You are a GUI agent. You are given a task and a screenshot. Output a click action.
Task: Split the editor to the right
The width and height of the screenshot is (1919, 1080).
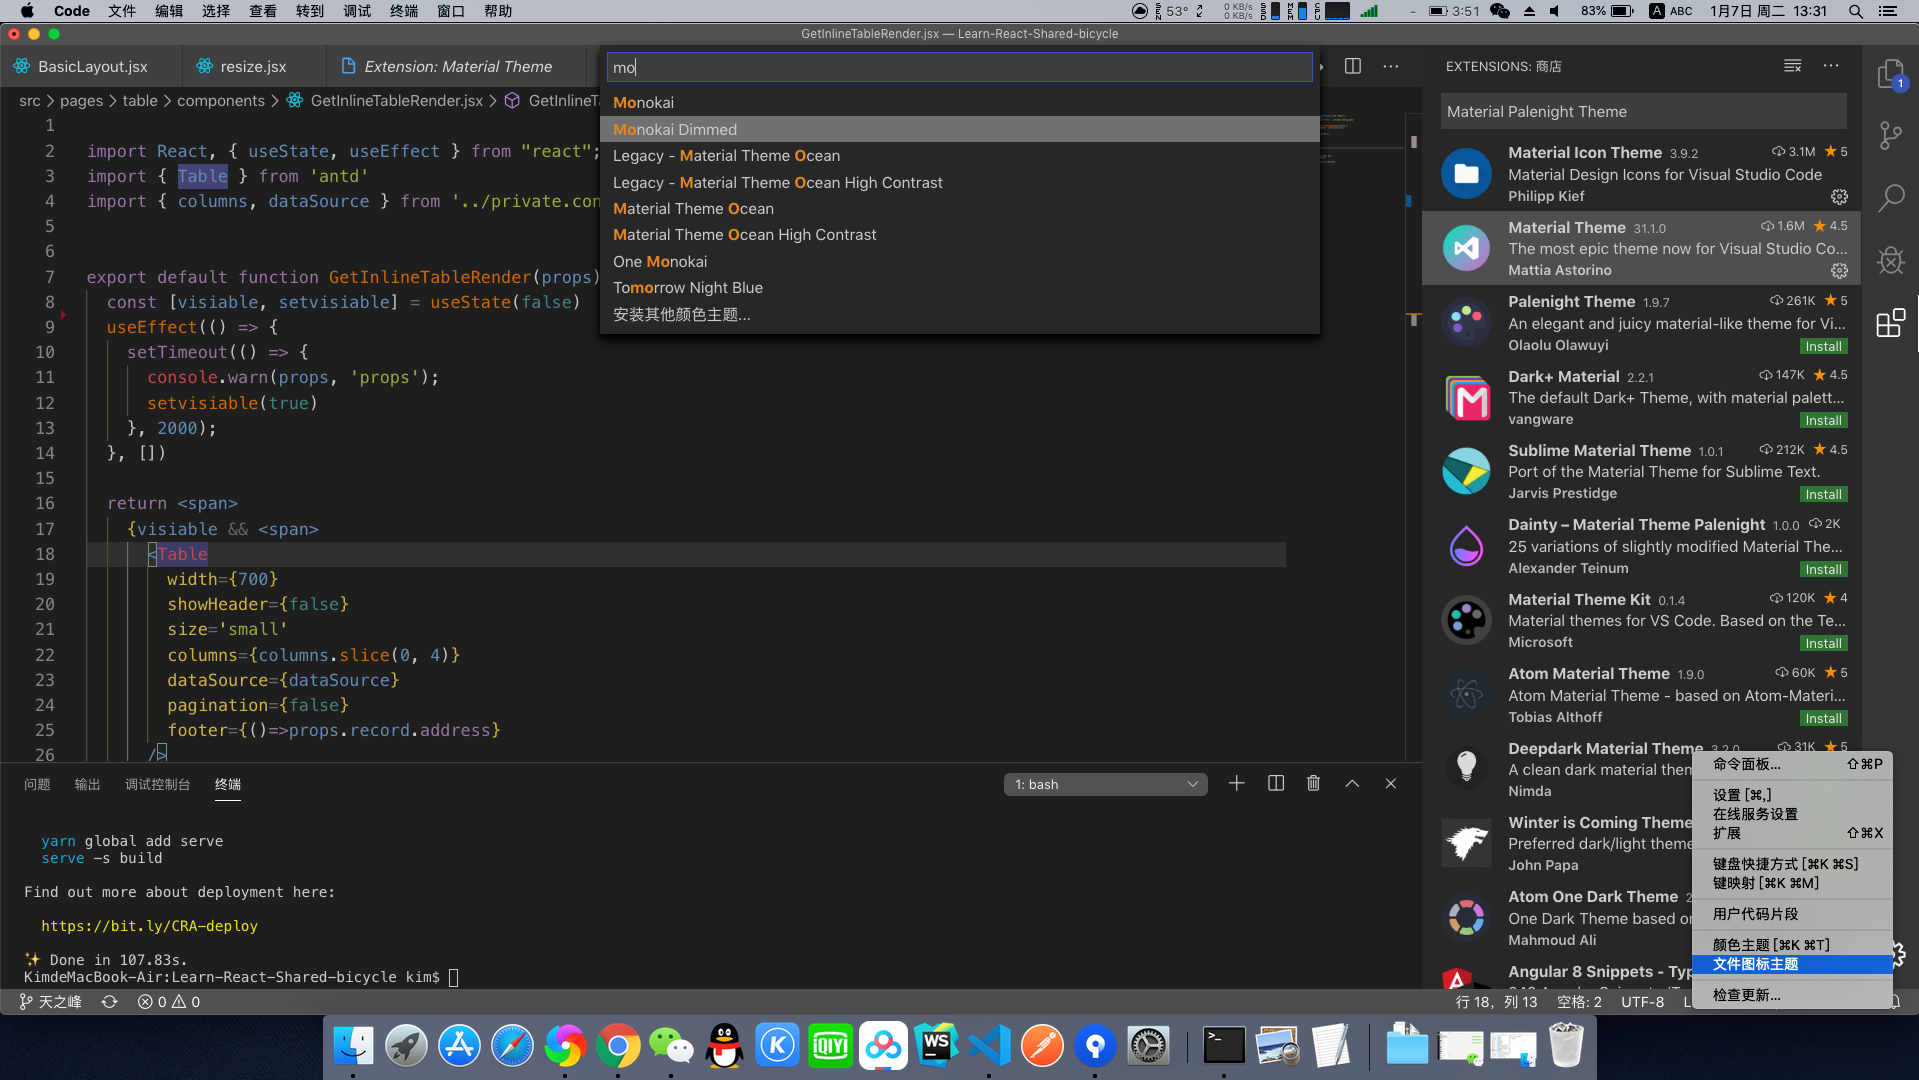click(x=1353, y=66)
